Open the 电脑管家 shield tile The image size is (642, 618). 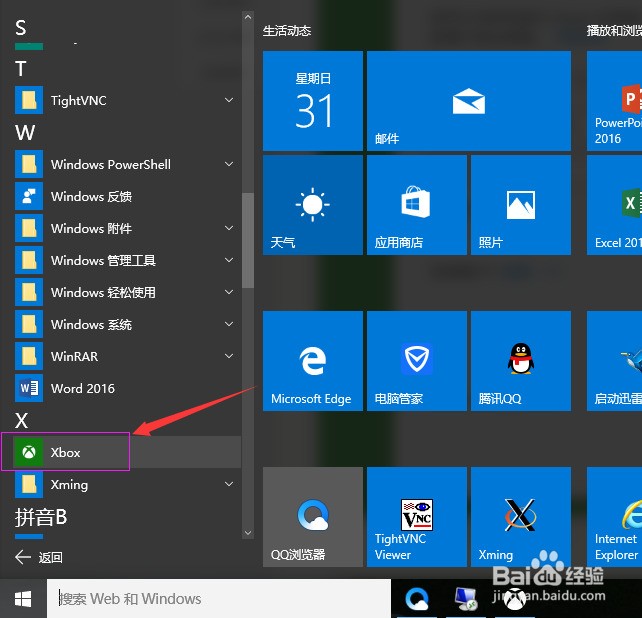[417, 361]
